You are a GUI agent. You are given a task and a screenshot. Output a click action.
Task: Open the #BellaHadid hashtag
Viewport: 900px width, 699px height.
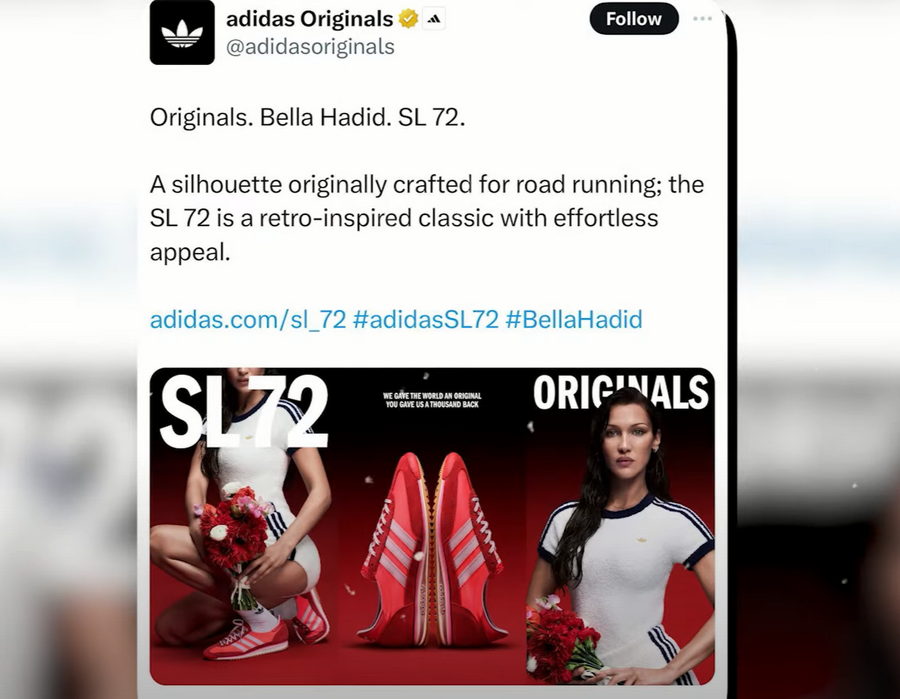pyautogui.click(x=574, y=320)
